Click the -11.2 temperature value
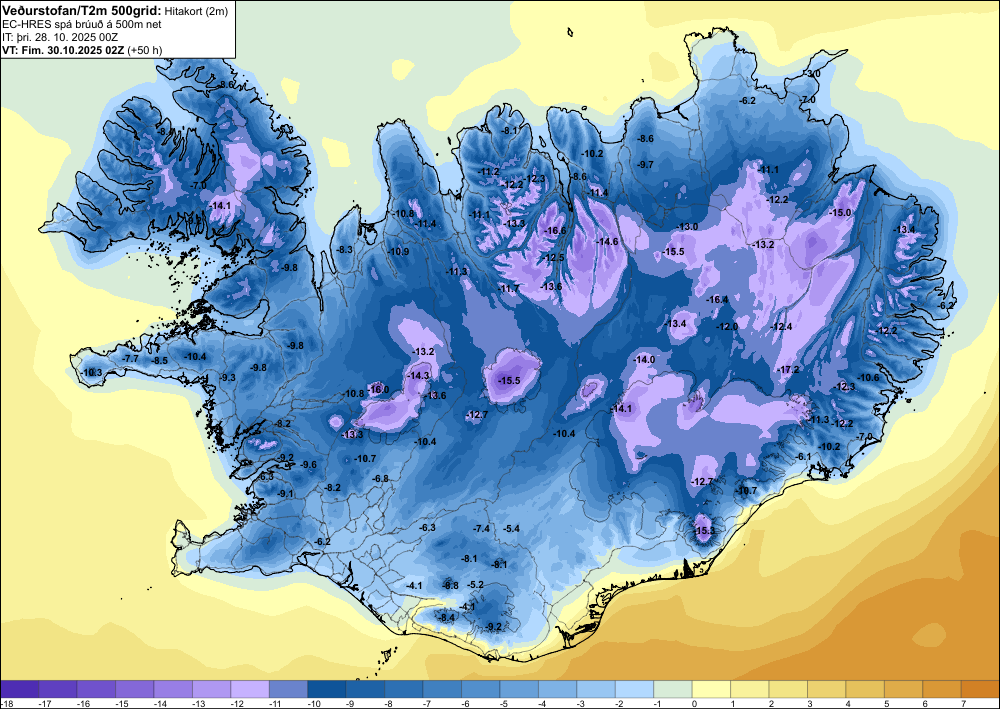1000x709 pixels. coord(489,172)
